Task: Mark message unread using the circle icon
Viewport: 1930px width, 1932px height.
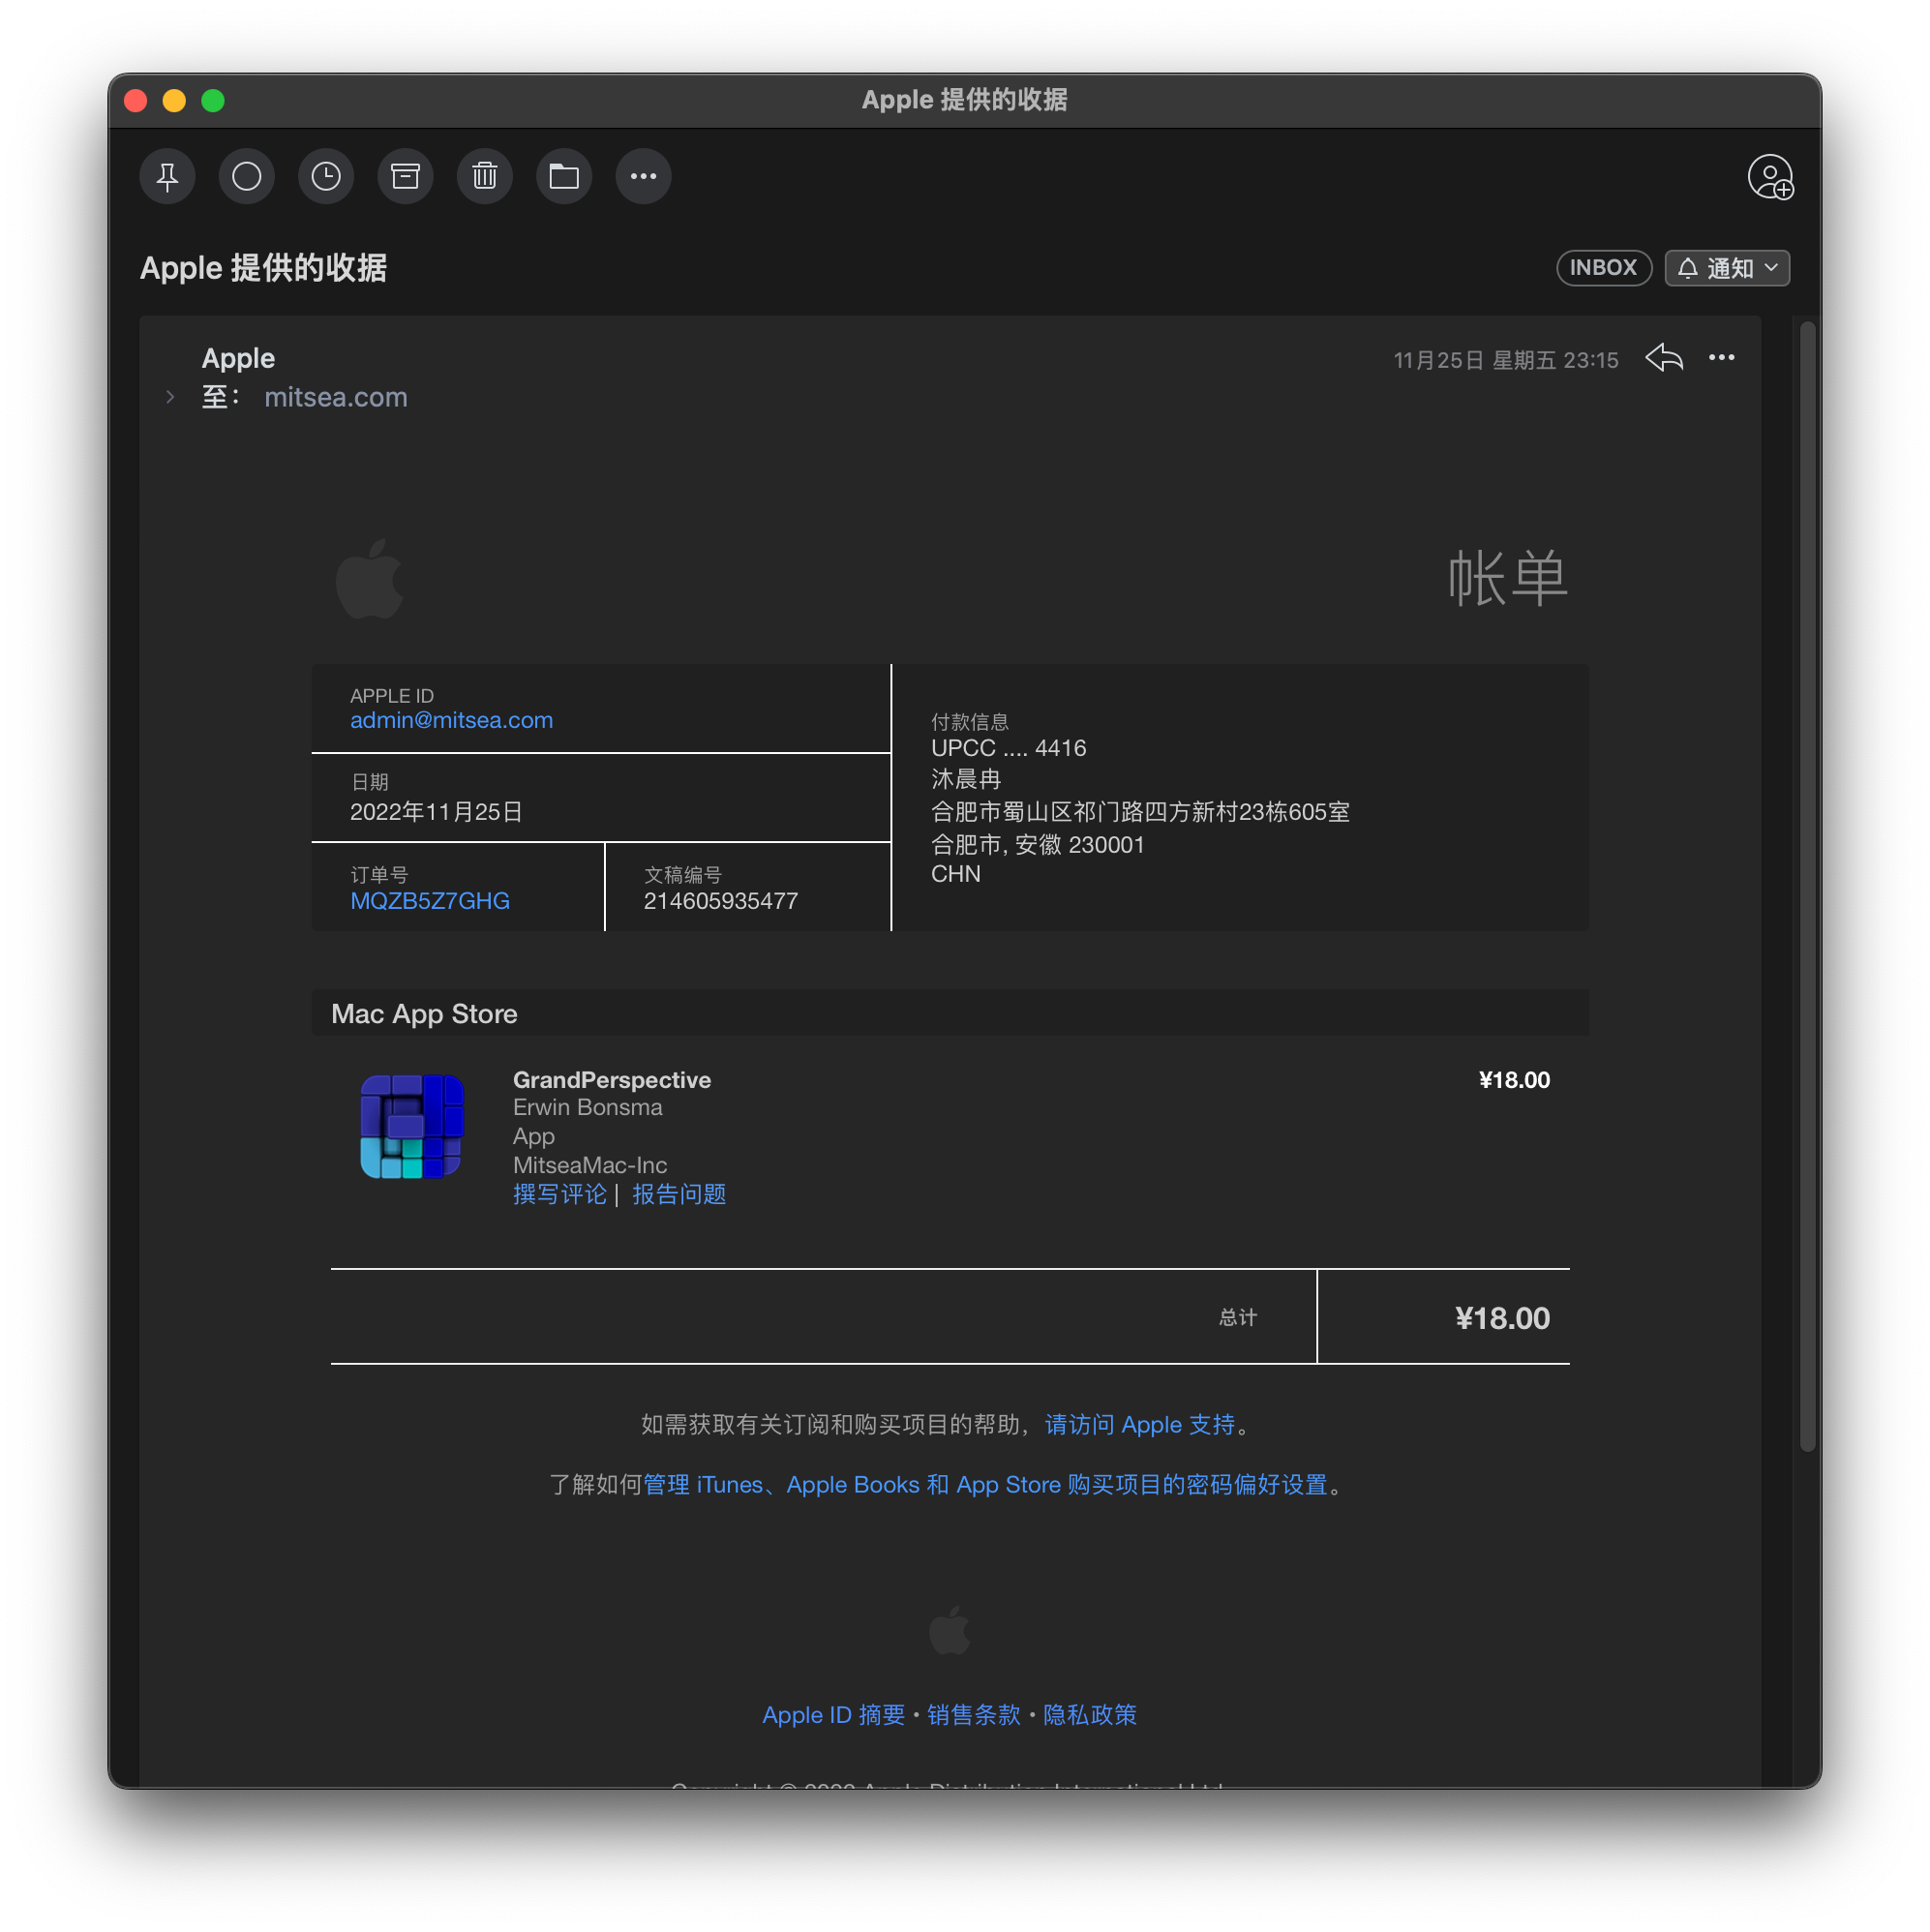Action: [246, 177]
